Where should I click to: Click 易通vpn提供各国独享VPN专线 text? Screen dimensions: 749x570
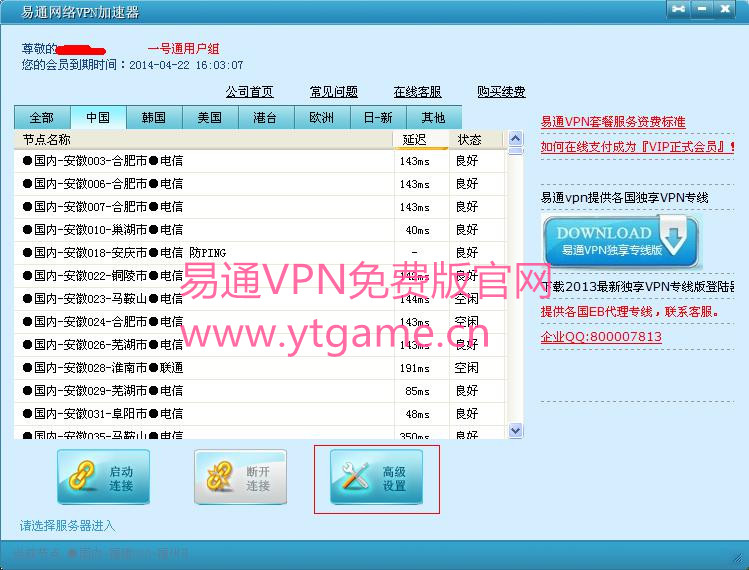pyautogui.click(x=624, y=197)
